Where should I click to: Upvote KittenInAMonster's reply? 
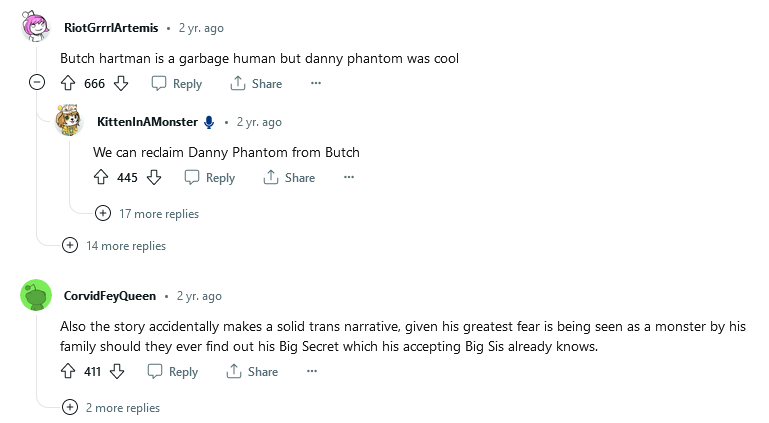click(x=101, y=178)
